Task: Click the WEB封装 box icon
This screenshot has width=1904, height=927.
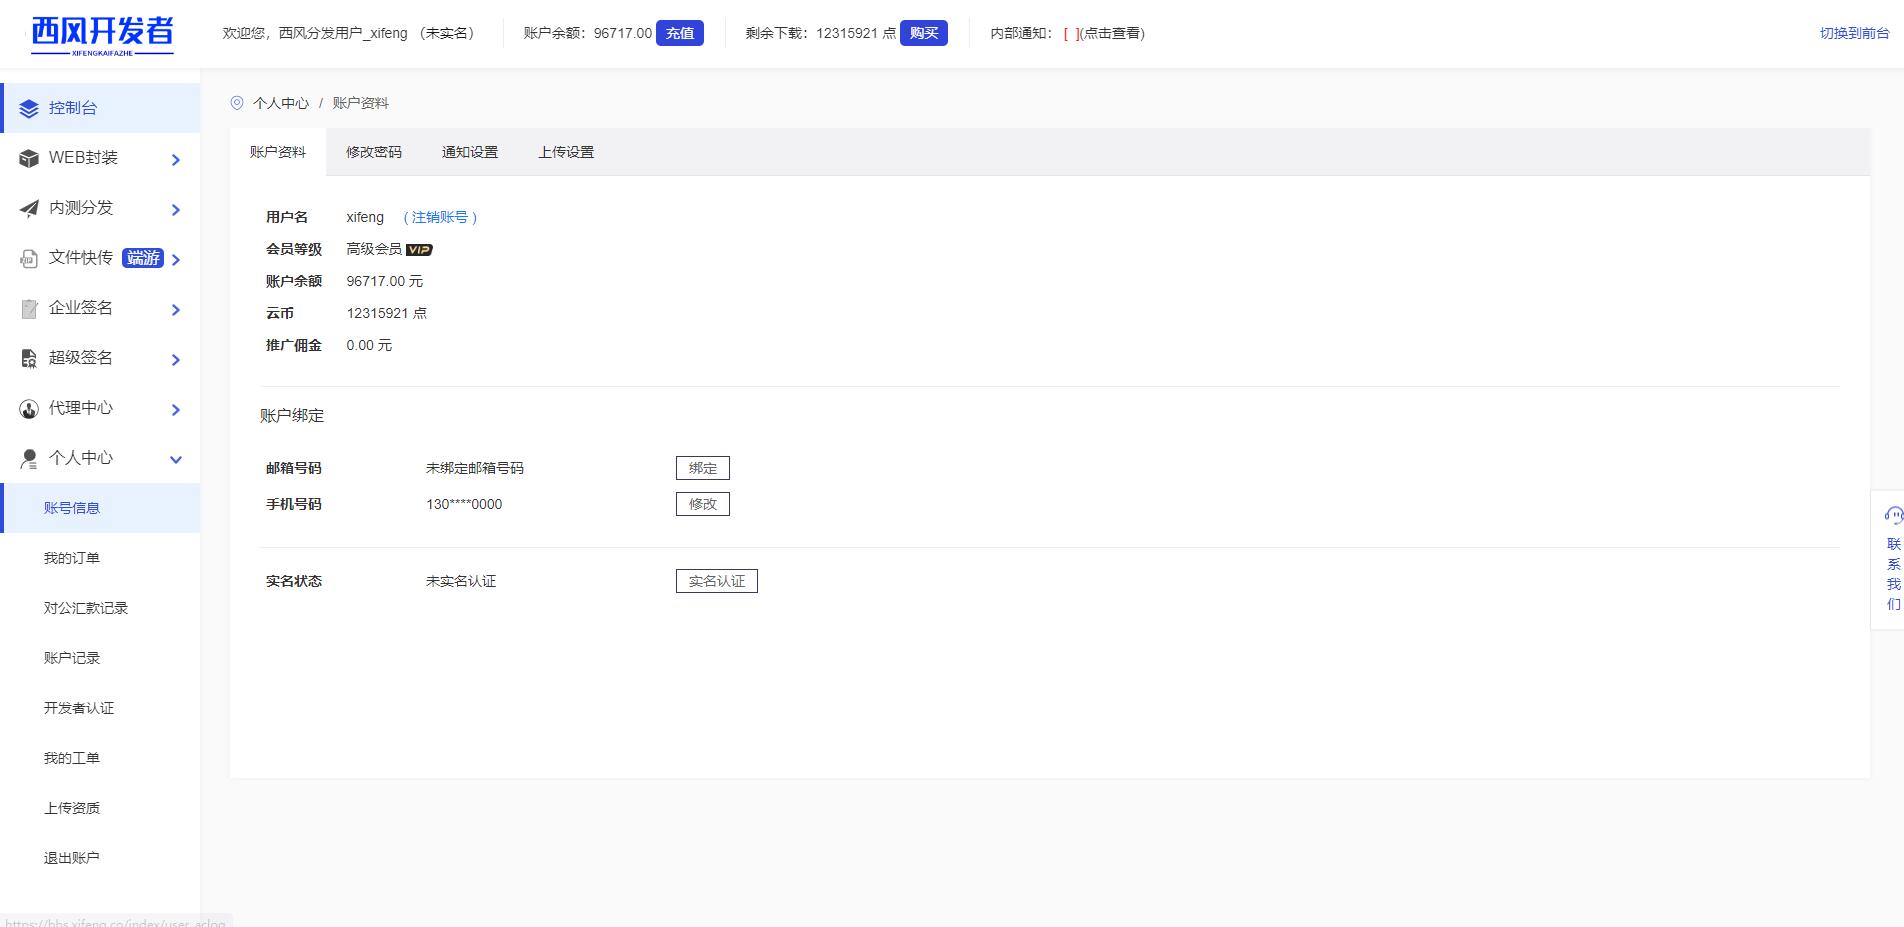Action: pos(29,158)
